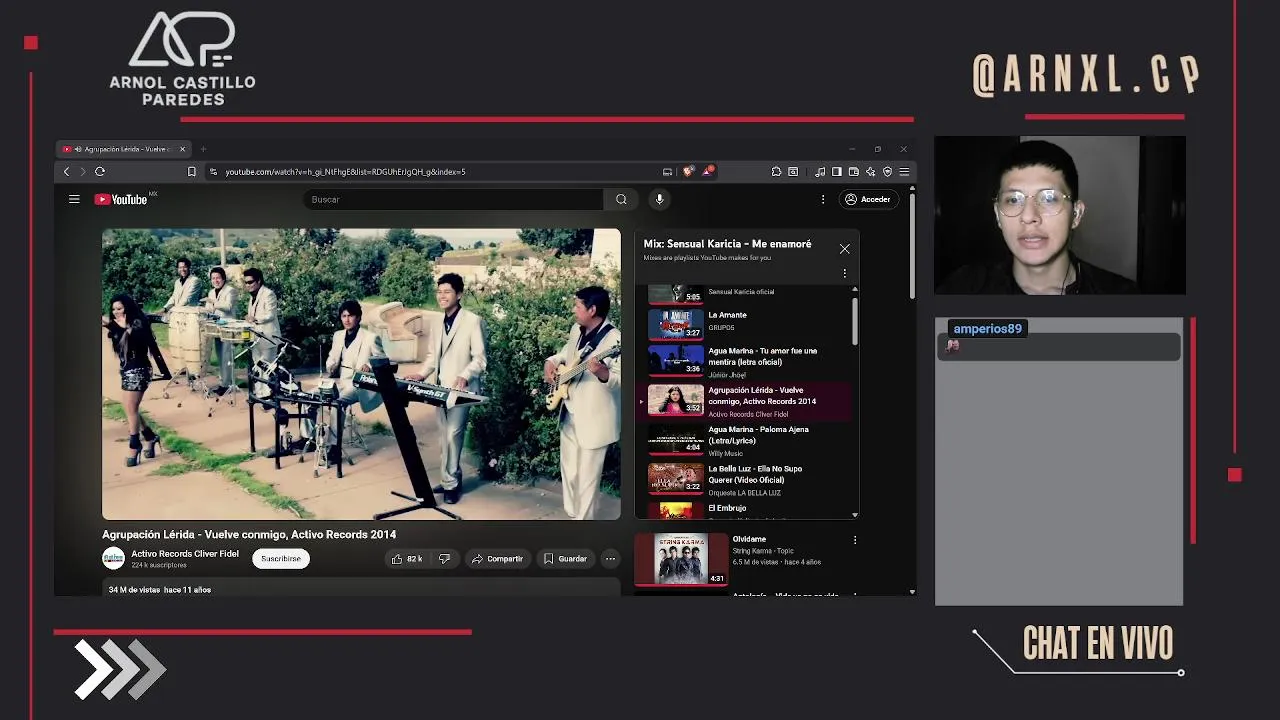1280x720 pixels.
Task: Click the playlist scroll down arrow
Action: pos(855,515)
